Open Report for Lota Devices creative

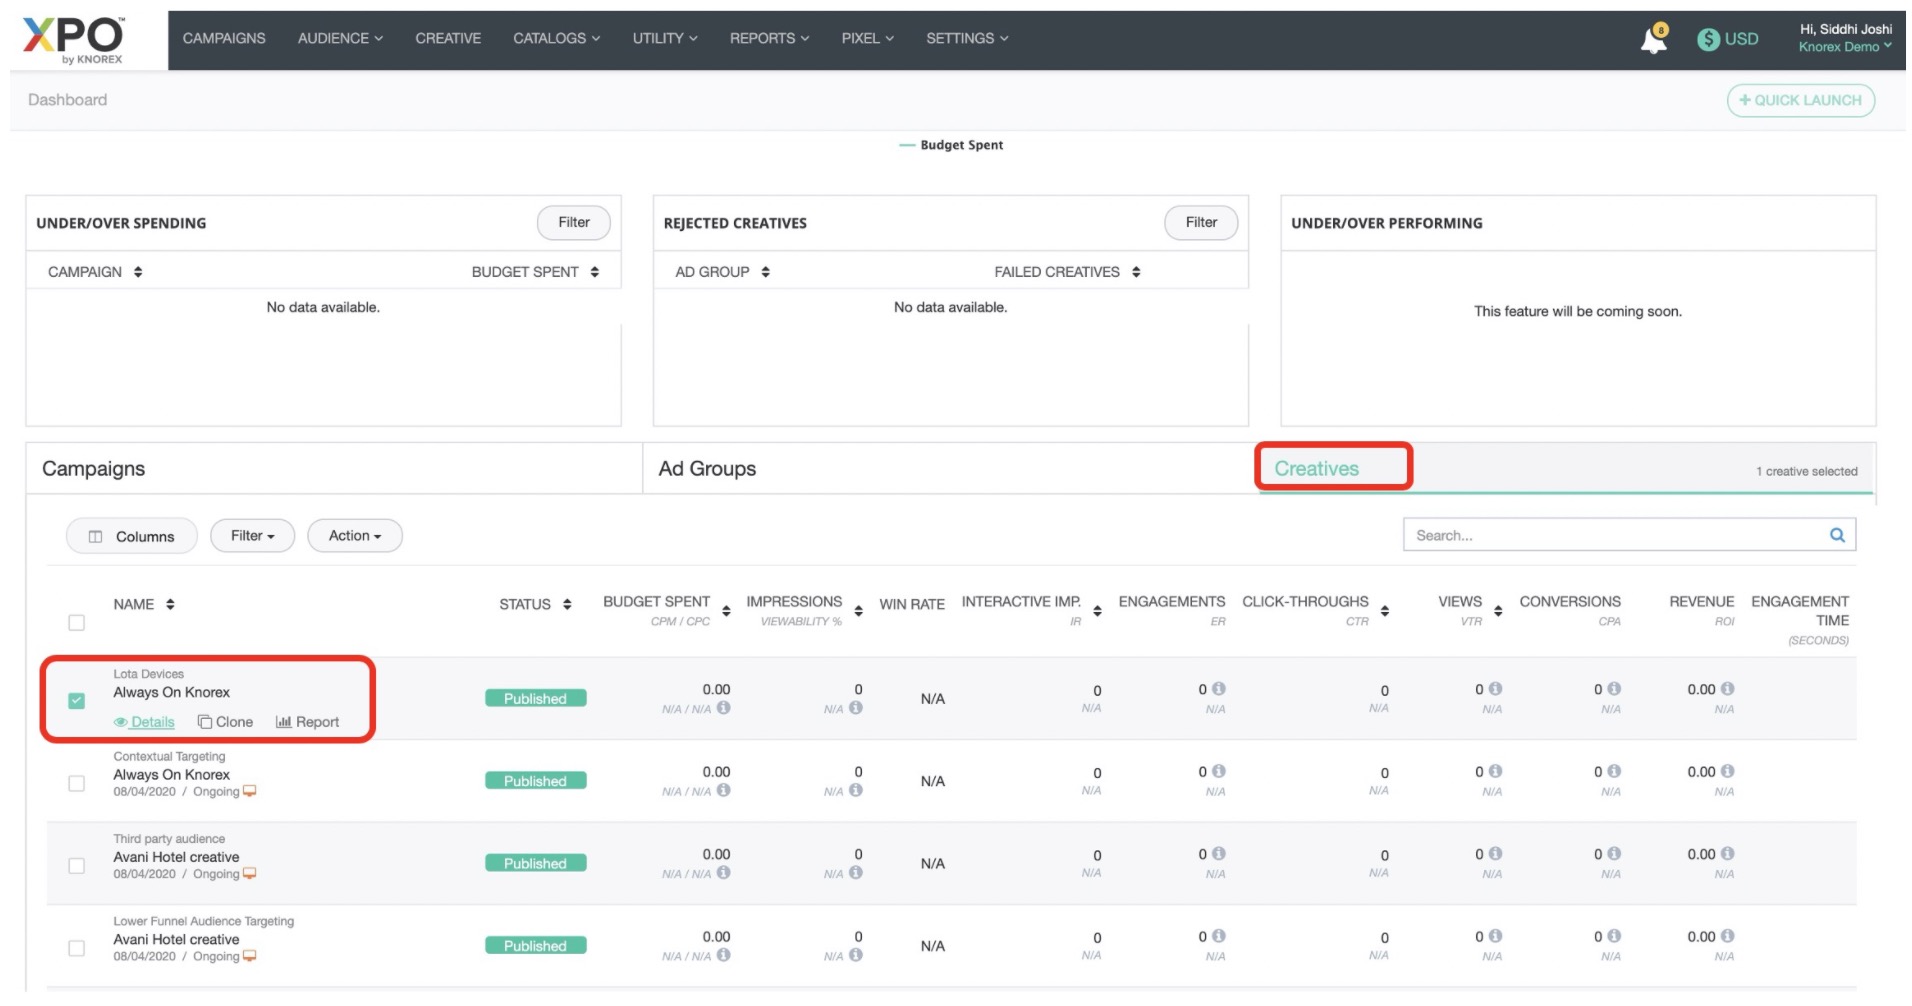(x=308, y=722)
